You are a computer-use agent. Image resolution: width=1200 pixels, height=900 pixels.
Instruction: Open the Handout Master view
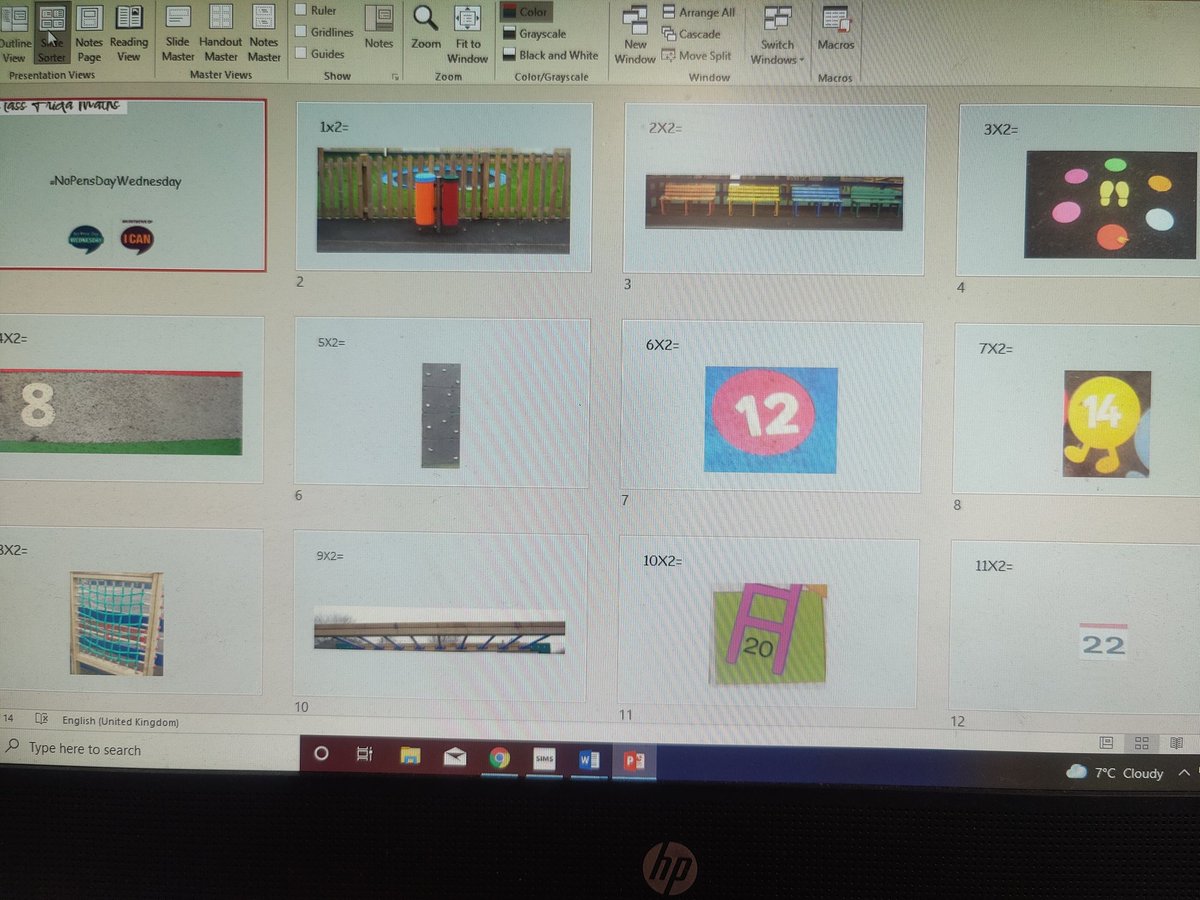(220, 33)
